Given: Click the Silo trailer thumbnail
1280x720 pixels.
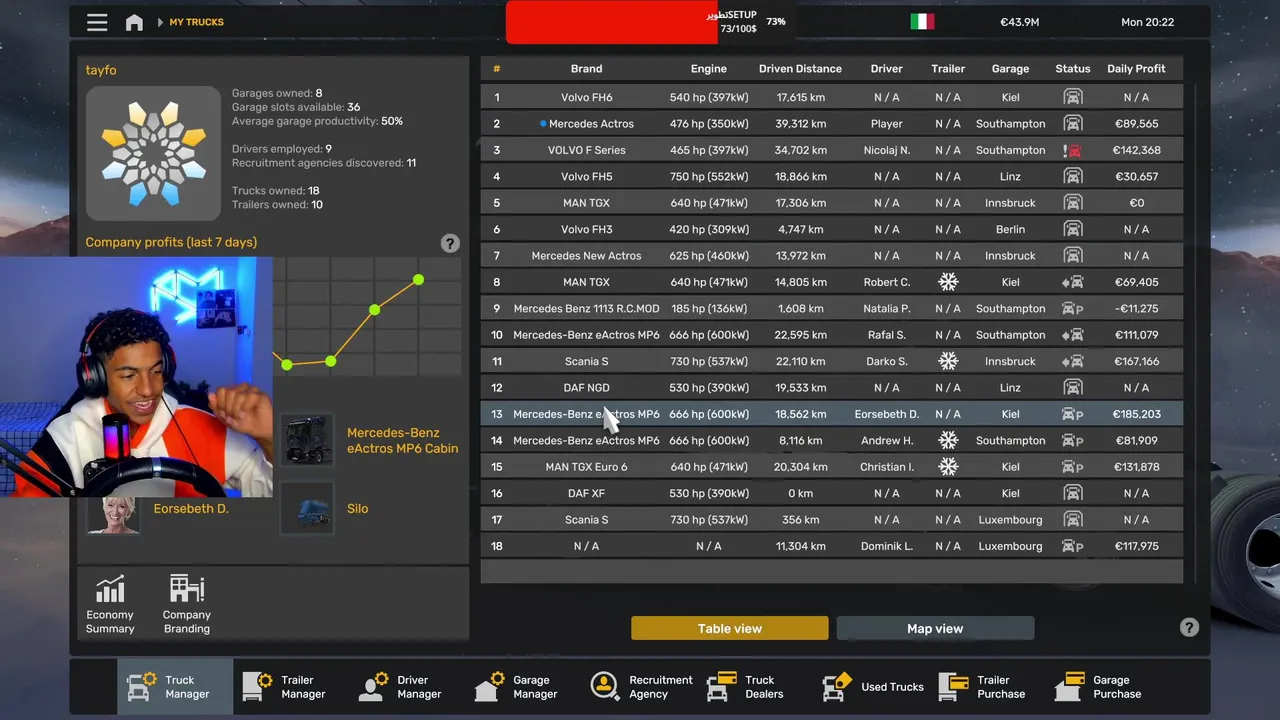Looking at the screenshot, I should (x=306, y=508).
